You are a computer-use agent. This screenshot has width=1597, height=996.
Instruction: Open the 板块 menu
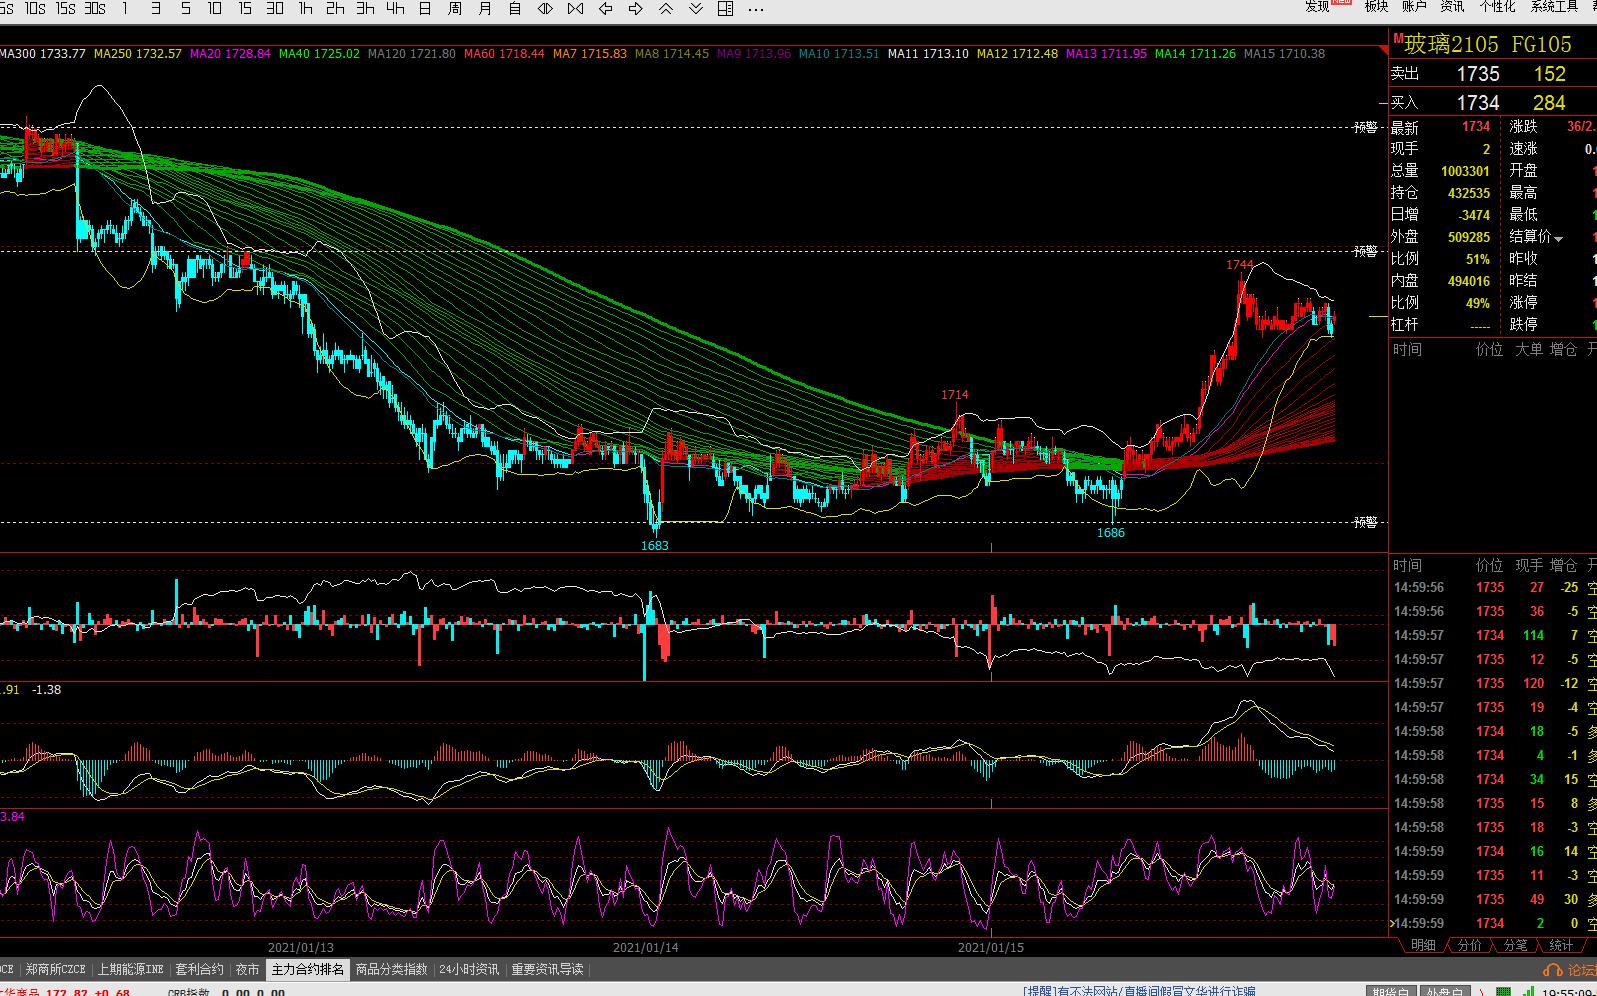coord(1377,6)
